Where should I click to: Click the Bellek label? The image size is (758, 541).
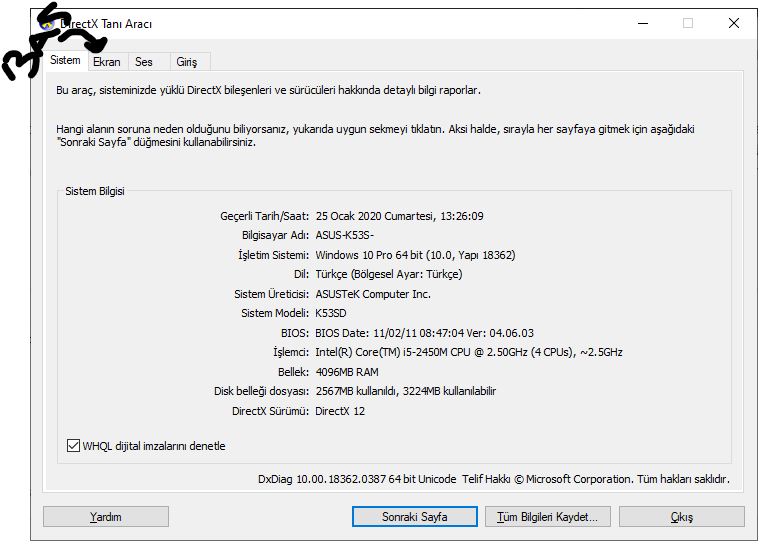coord(293,372)
